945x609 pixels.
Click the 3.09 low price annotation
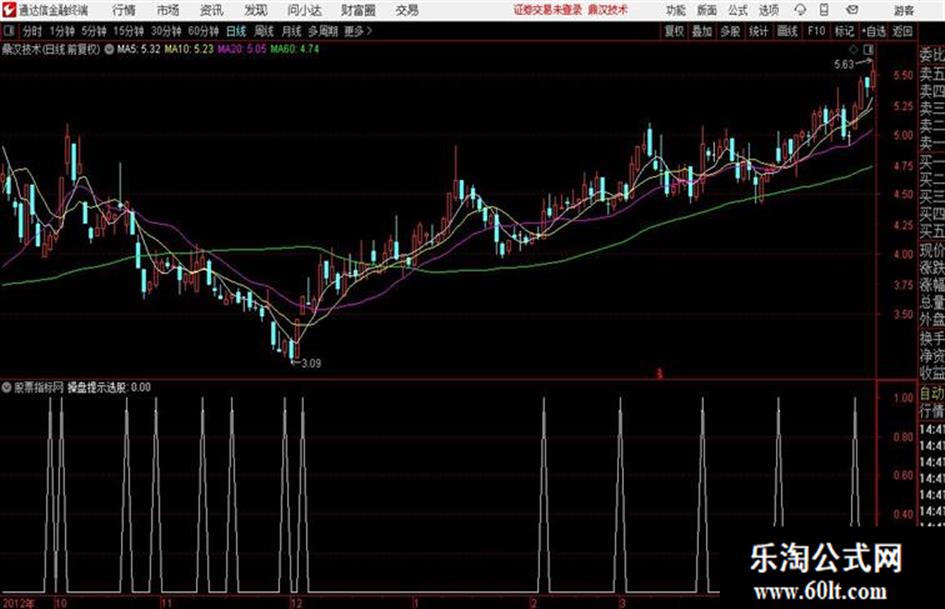(x=311, y=363)
